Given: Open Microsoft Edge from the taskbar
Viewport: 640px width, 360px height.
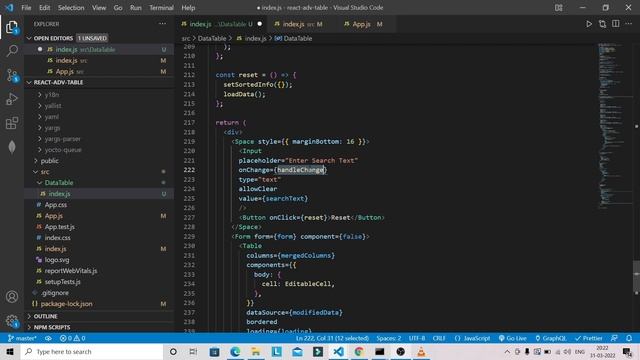Looking at the screenshot, I should pyautogui.click(x=235, y=351).
